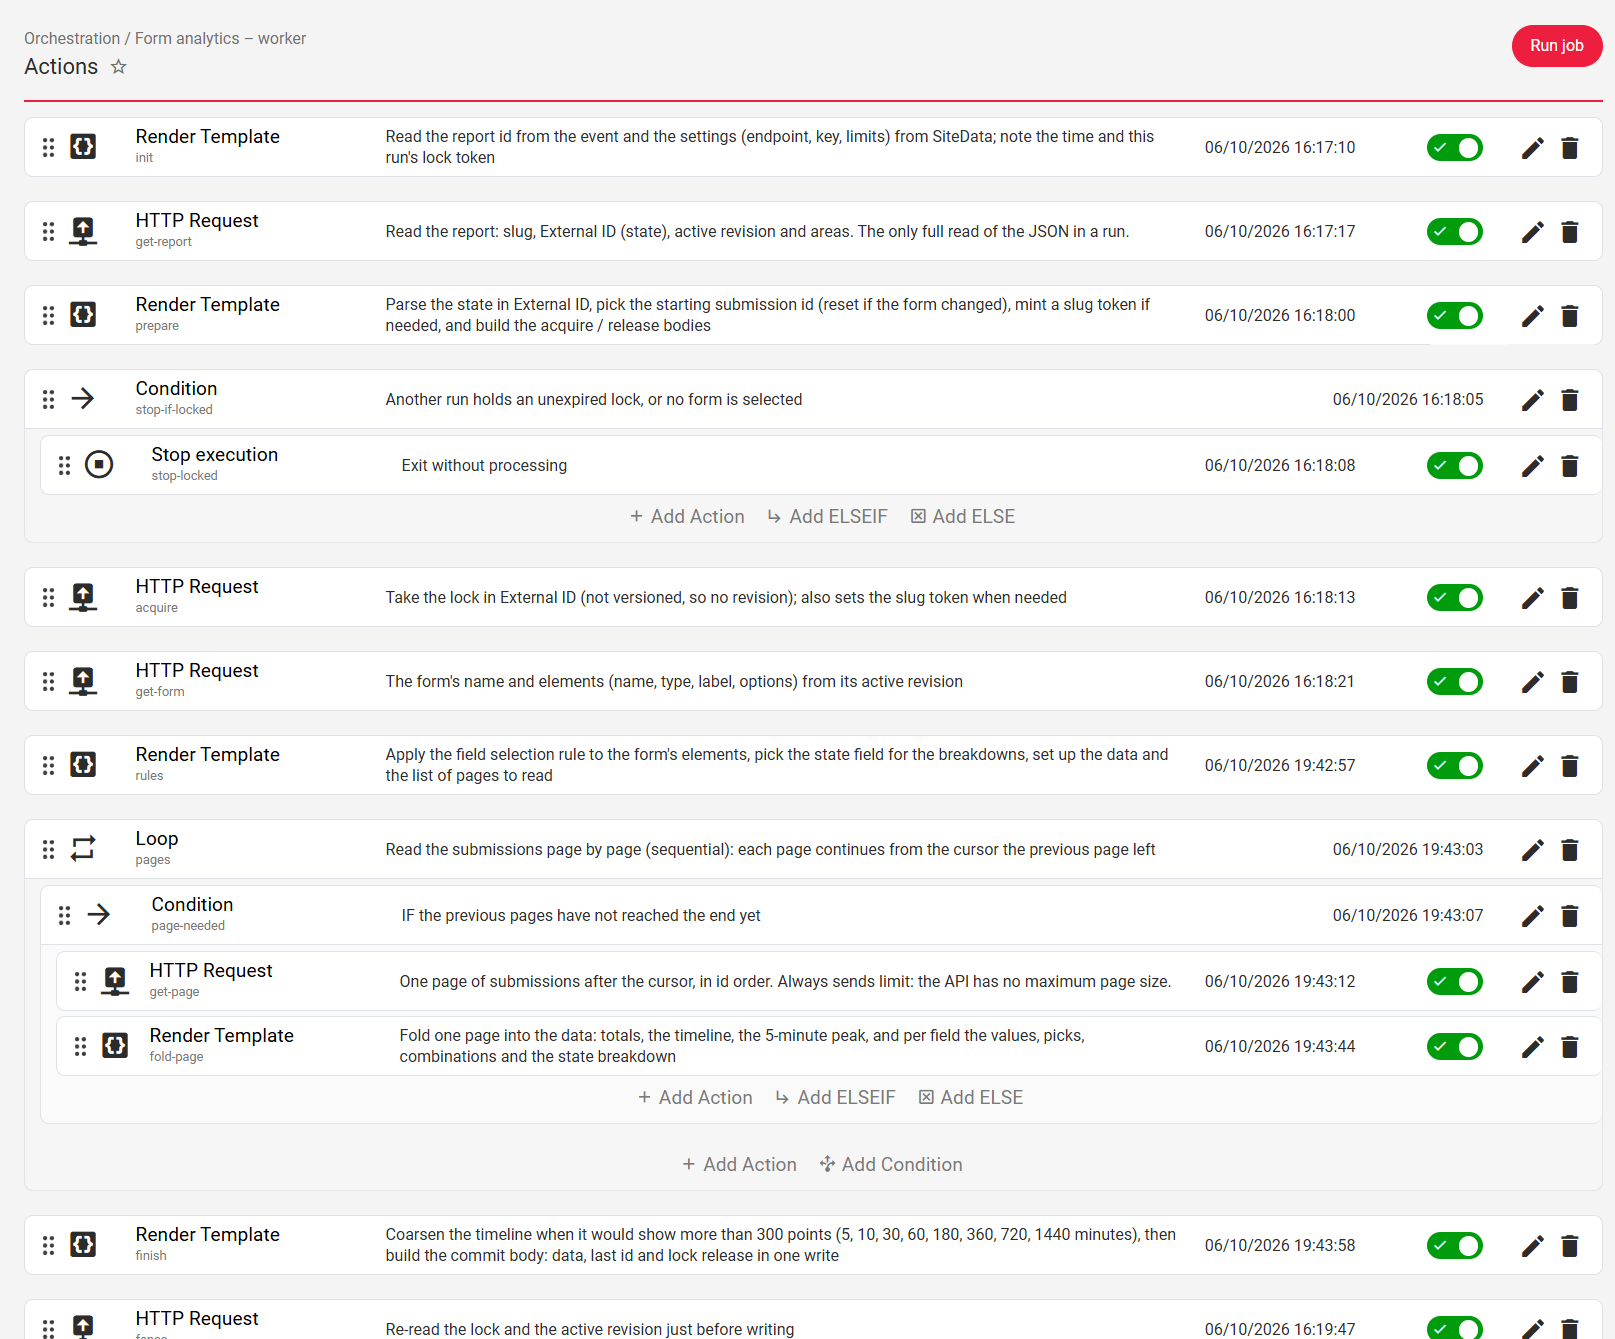Delete the stop-locked Stop execution action
Image resolution: width=1615 pixels, height=1339 pixels.
point(1570,466)
